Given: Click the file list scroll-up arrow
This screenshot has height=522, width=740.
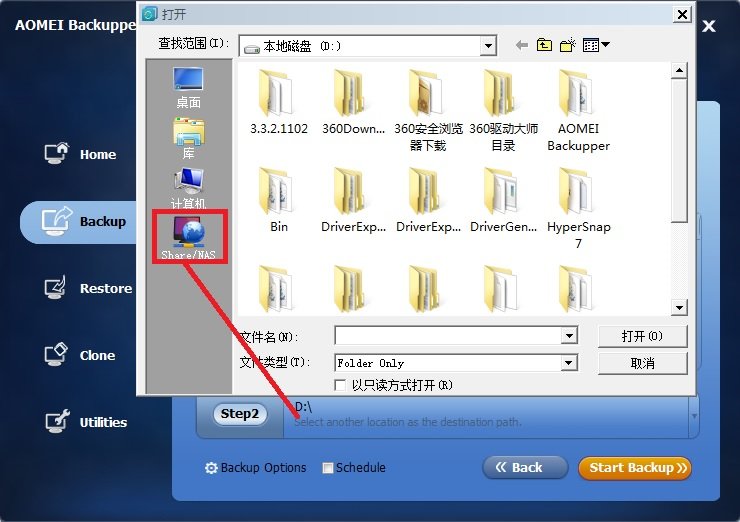Looking at the screenshot, I should (x=679, y=70).
